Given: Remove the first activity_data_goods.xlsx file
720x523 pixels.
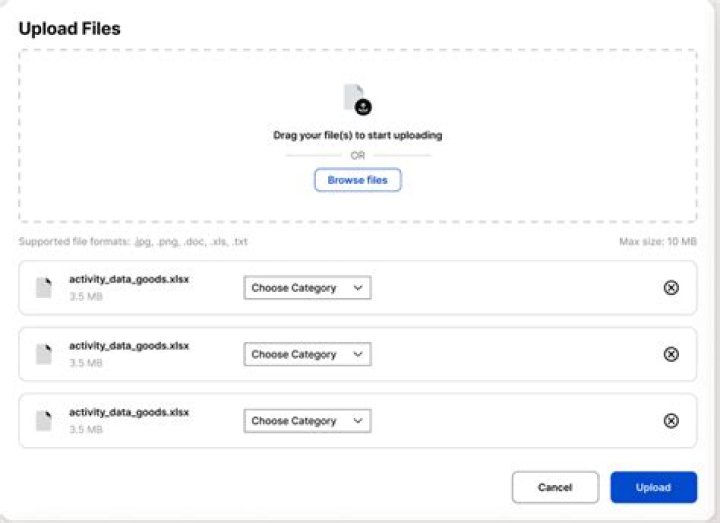Looking at the screenshot, I should [x=671, y=288].
